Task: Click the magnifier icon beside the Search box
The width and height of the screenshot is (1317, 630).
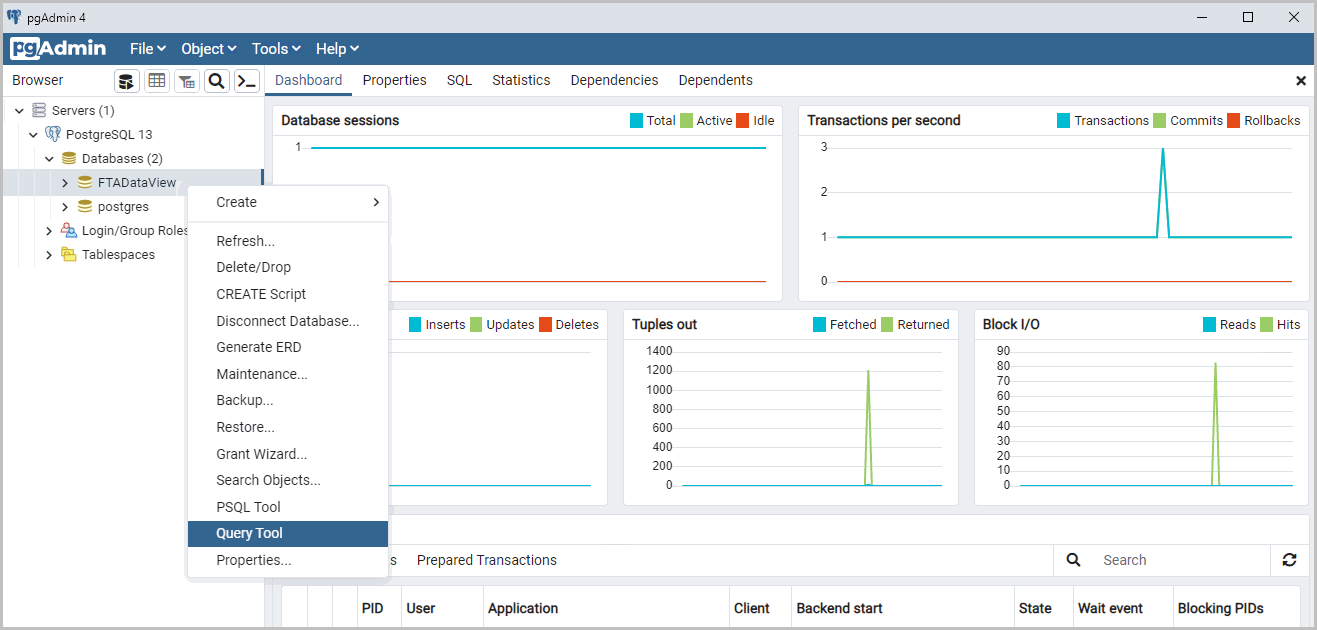Action: pyautogui.click(x=1073, y=560)
